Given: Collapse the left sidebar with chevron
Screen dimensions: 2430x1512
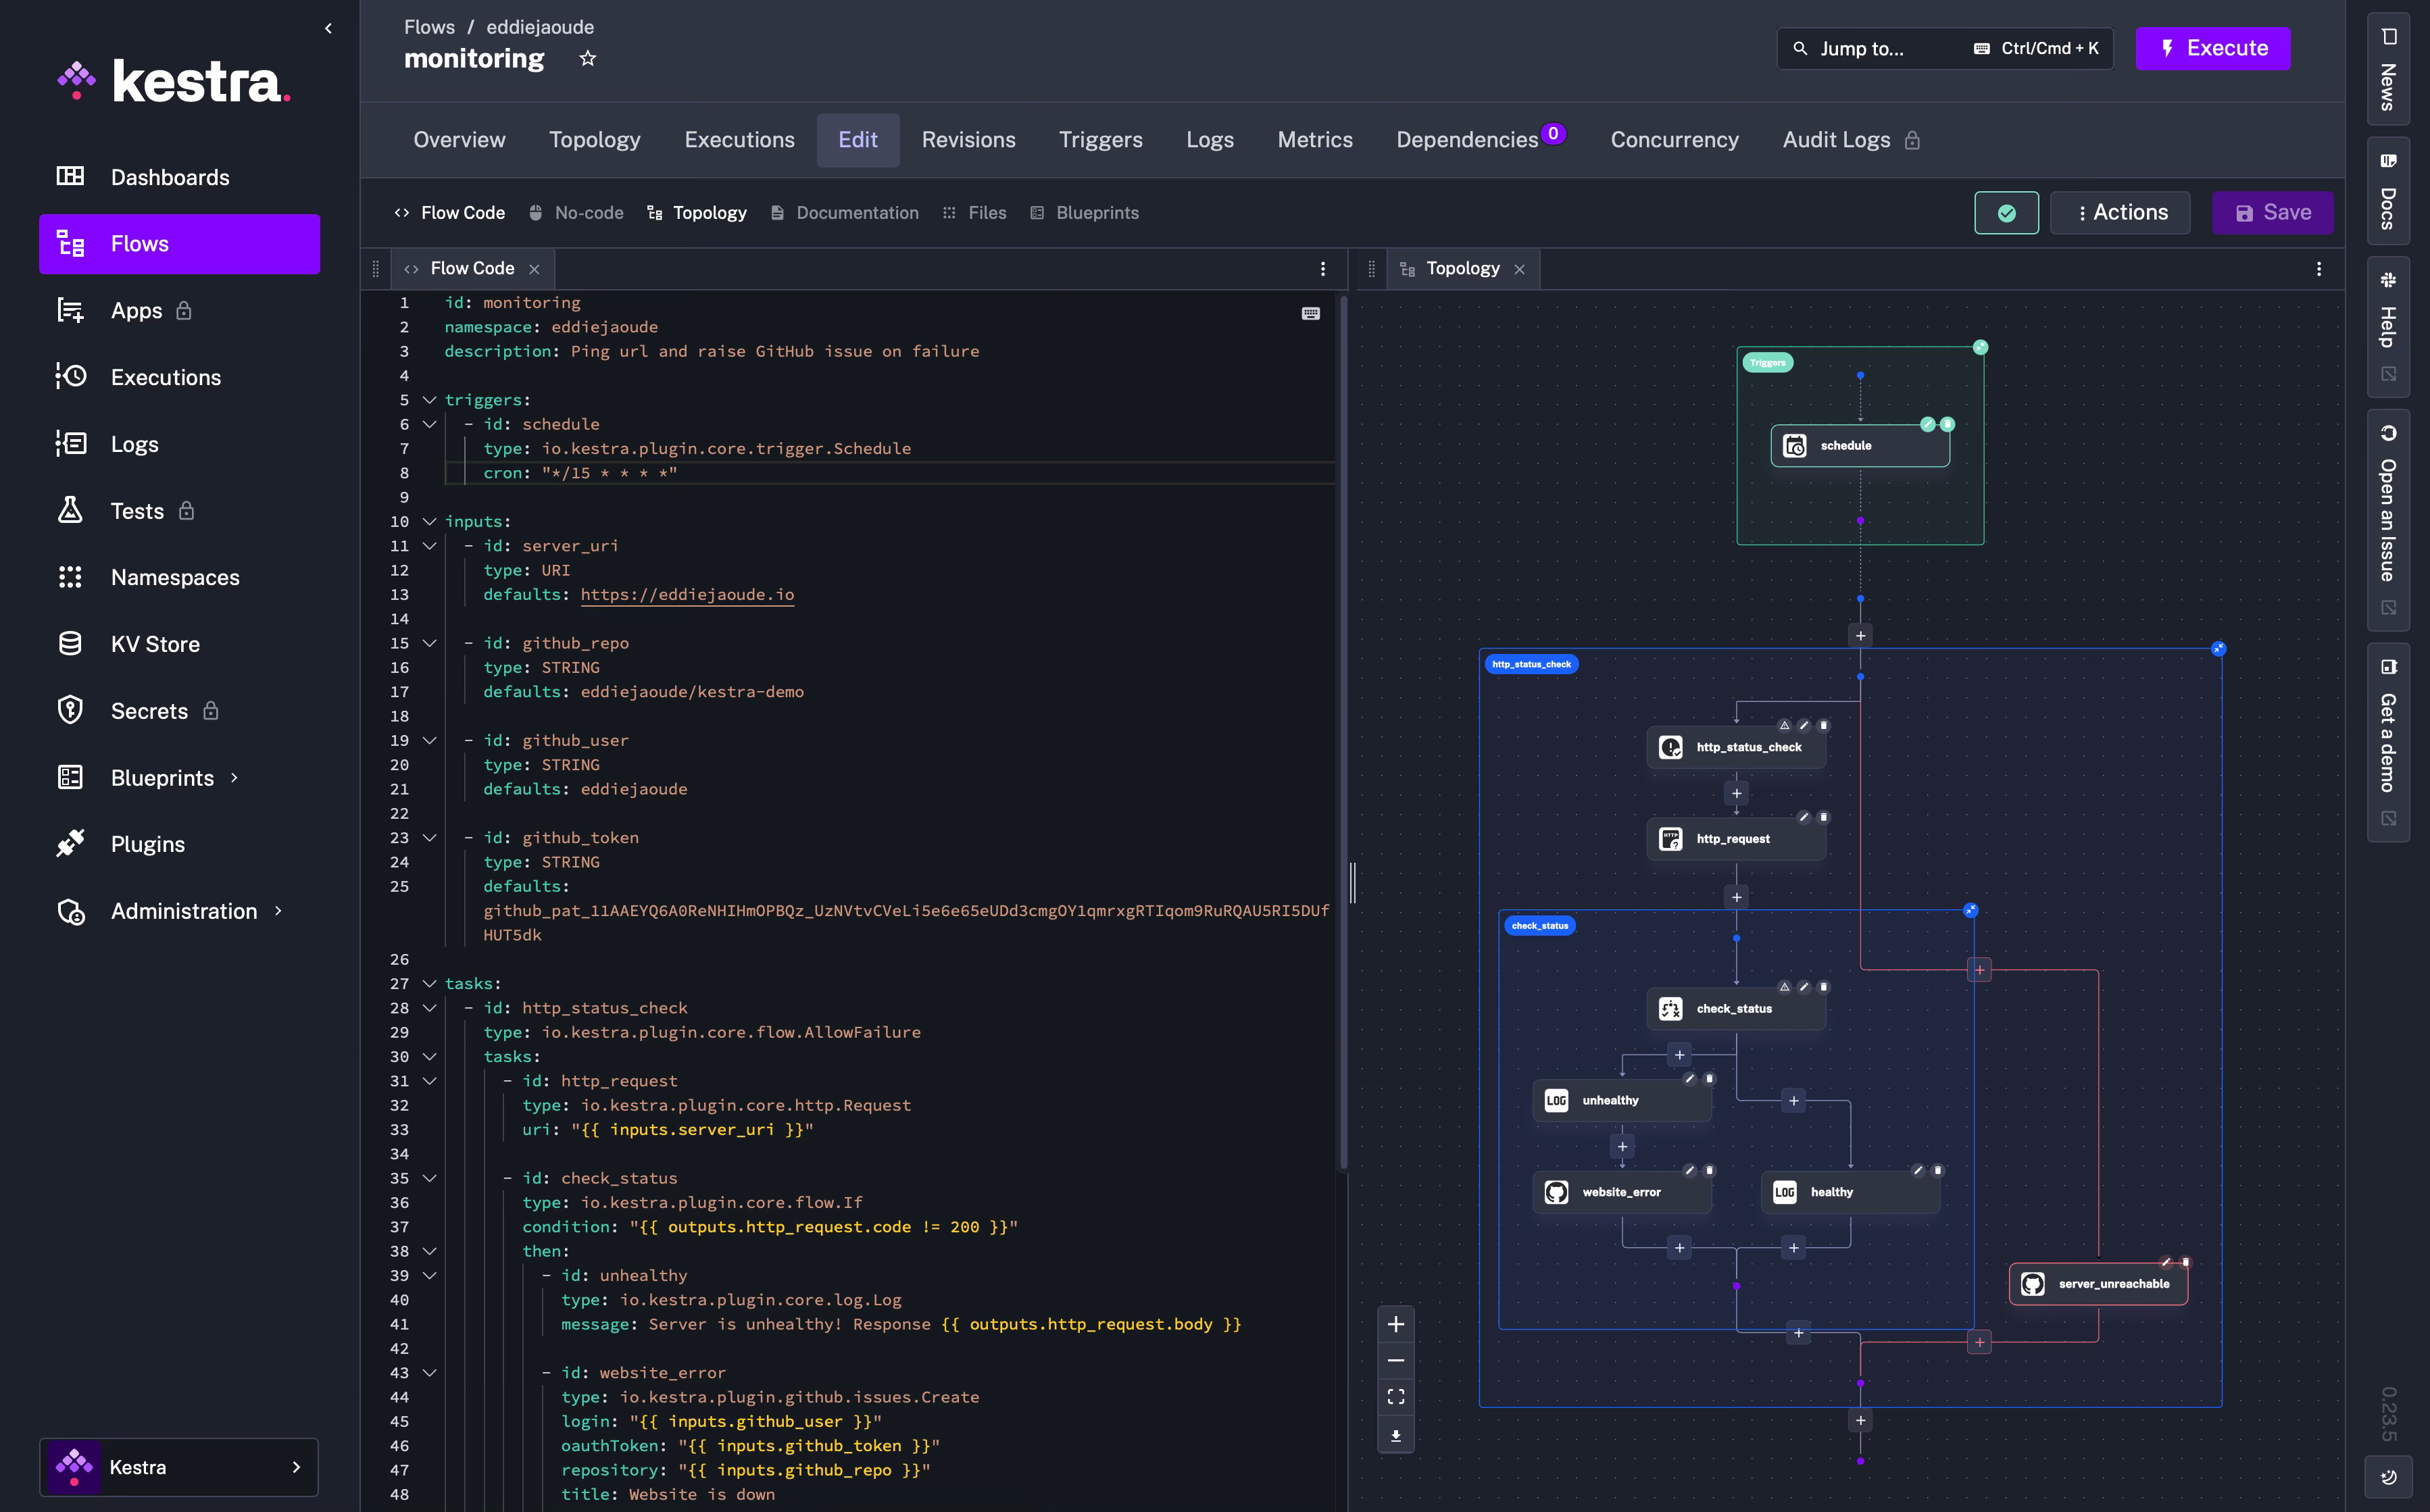Looking at the screenshot, I should (x=328, y=28).
